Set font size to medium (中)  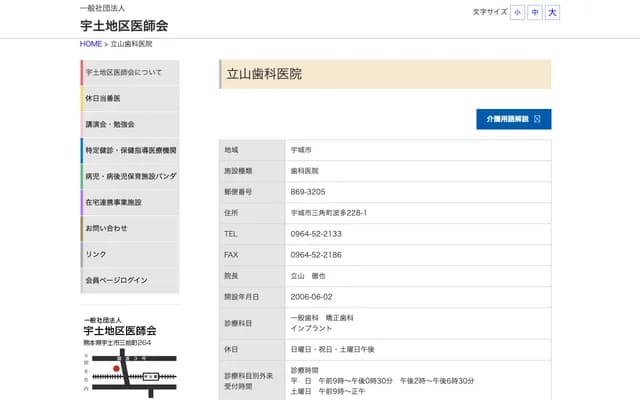click(535, 12)
